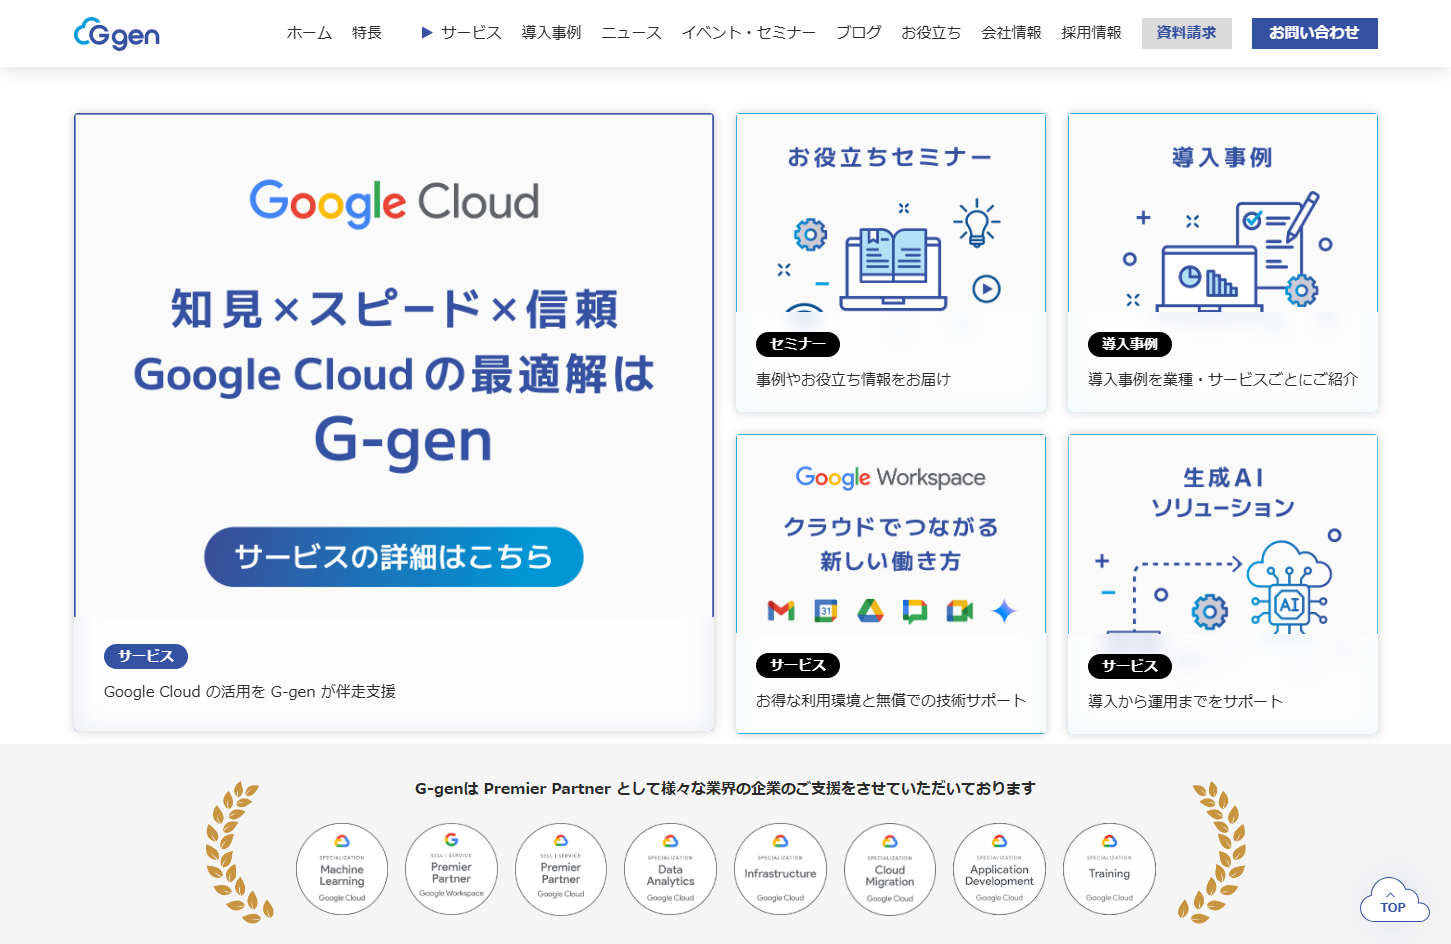The width and height of the screenshot is (1451, 944).
Task: Open the 導入事例 navigation menu item
Action: [551, 33]
